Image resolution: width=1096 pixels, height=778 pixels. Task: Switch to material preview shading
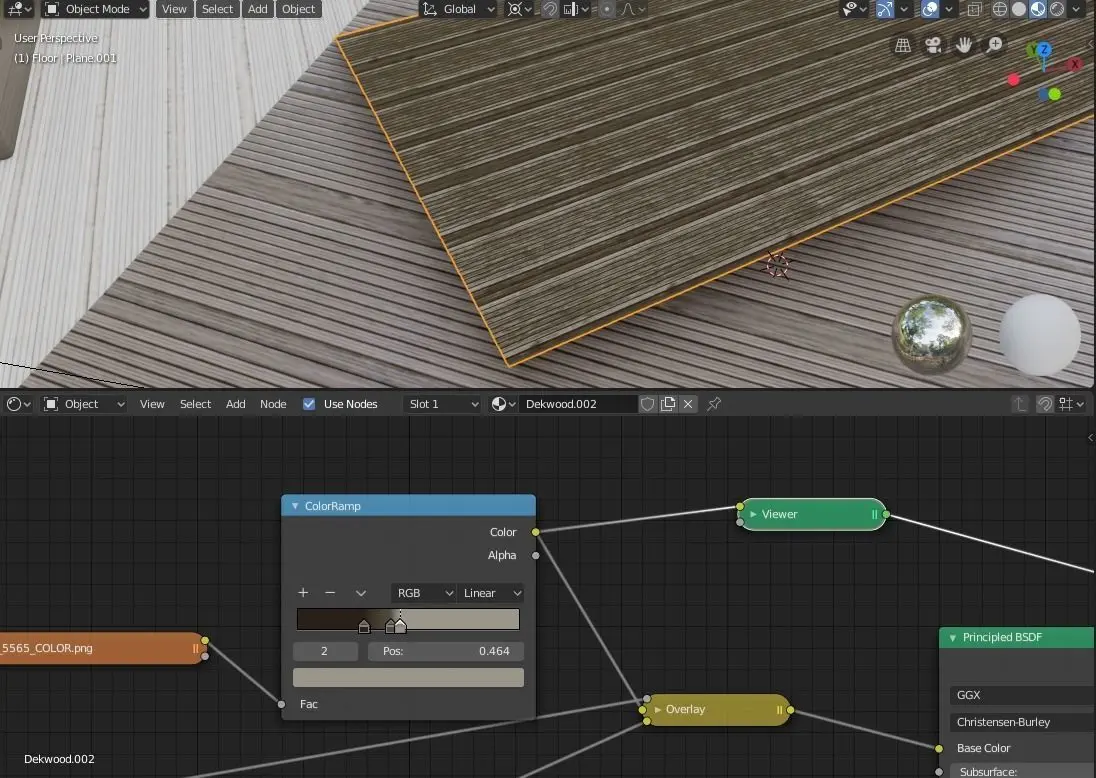pos(1038,9)
